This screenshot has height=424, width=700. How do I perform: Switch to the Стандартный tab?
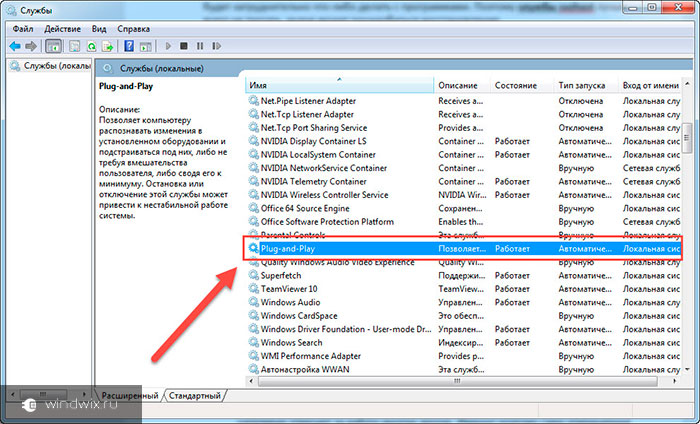coord(193,396)
